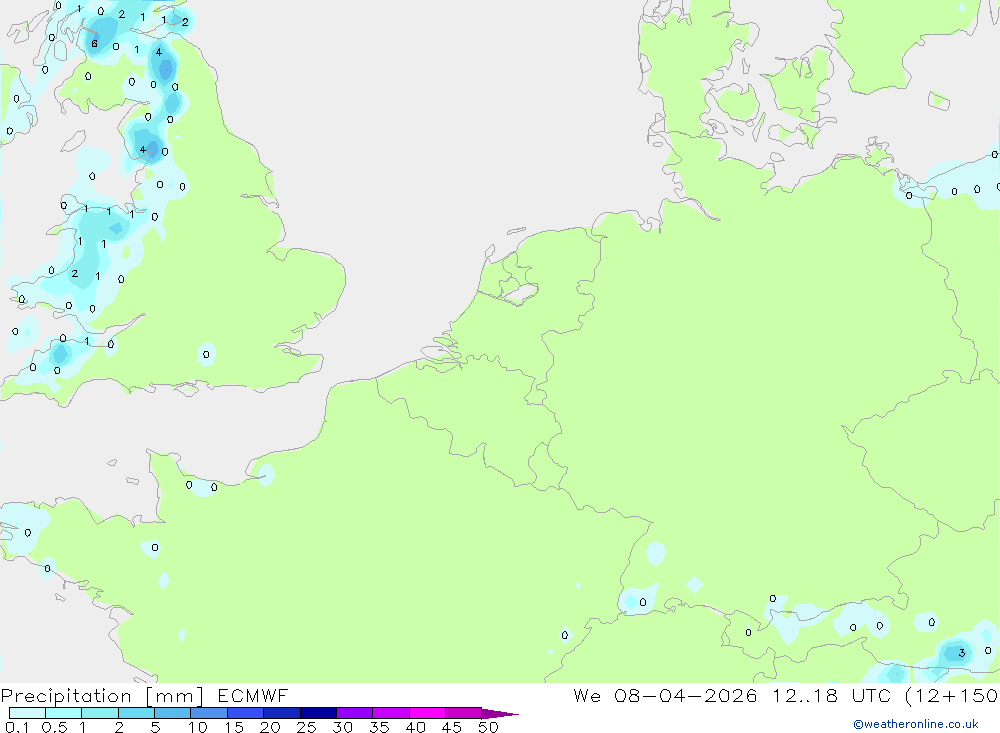Click the over-50 mm legend arrow tip
The image size is (1000, 733).
pyautogui.click(x=501, y=714)
